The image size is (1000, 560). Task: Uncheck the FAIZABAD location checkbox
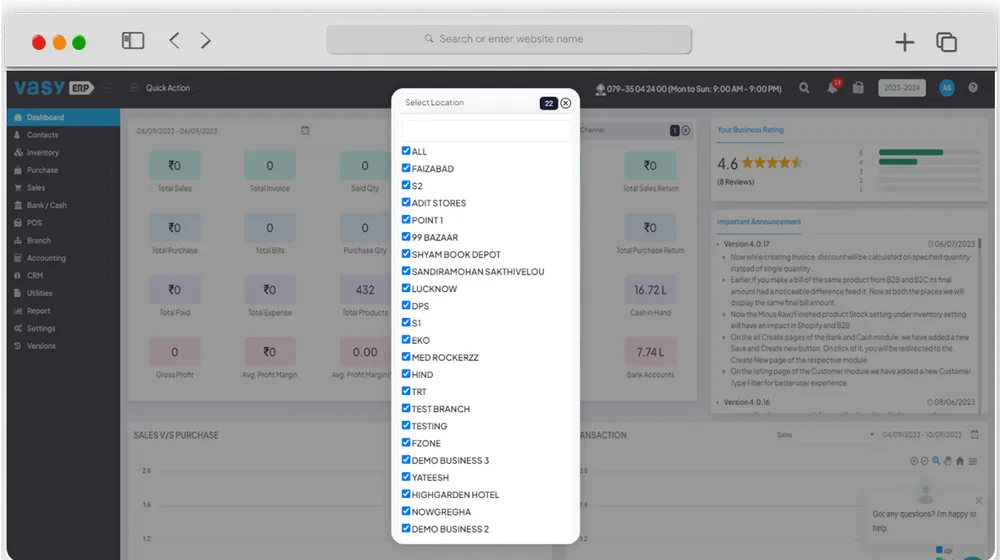pos(406,168)
